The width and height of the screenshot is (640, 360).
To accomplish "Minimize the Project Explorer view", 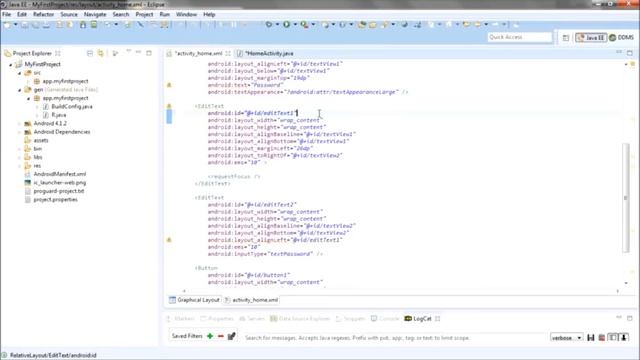I will tap(138, 52).
